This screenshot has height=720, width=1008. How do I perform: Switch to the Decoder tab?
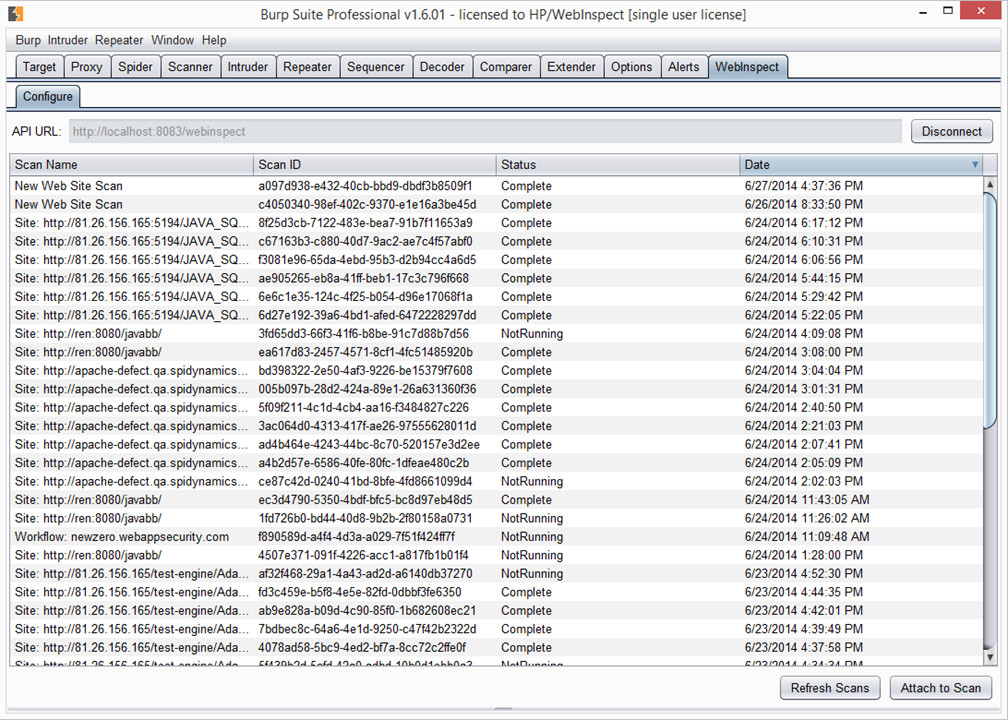pyautogui.click(x=442, y=67)
